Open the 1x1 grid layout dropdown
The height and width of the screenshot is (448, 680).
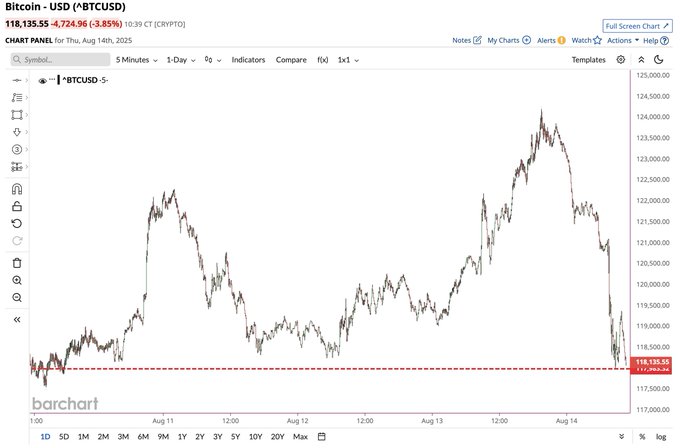(x=348, y=60)
